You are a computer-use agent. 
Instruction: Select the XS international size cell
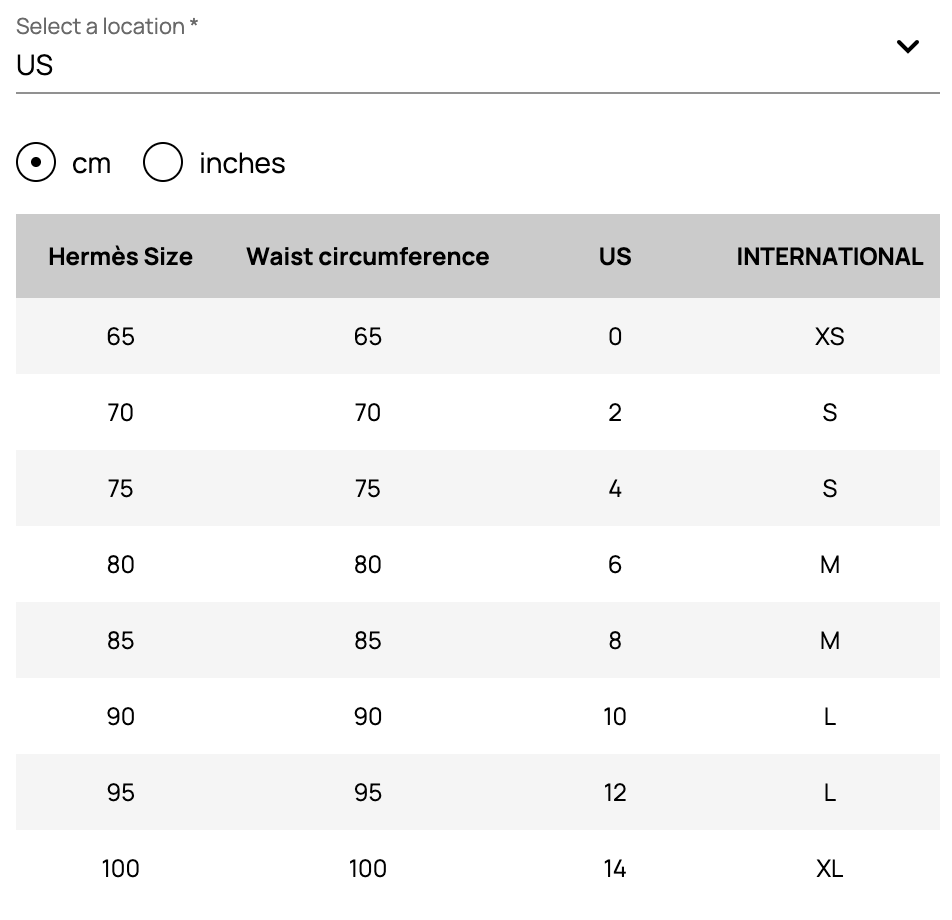[x=829, y=336]
